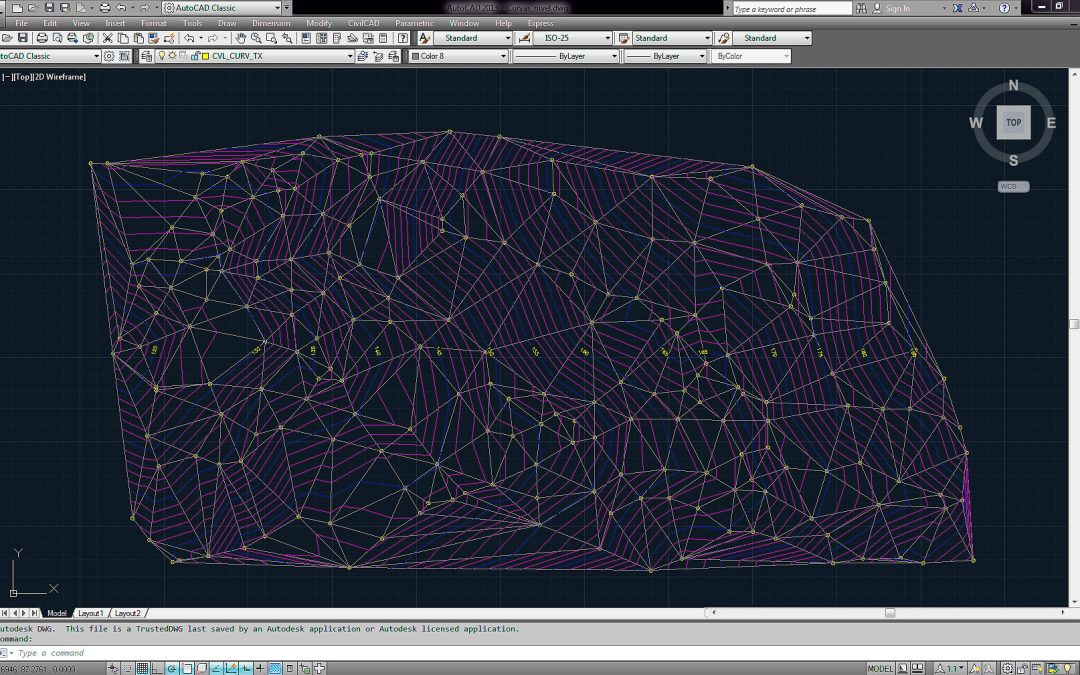Click the binoculars search icon
This screenshot has height=675, width=1080.
862,8
